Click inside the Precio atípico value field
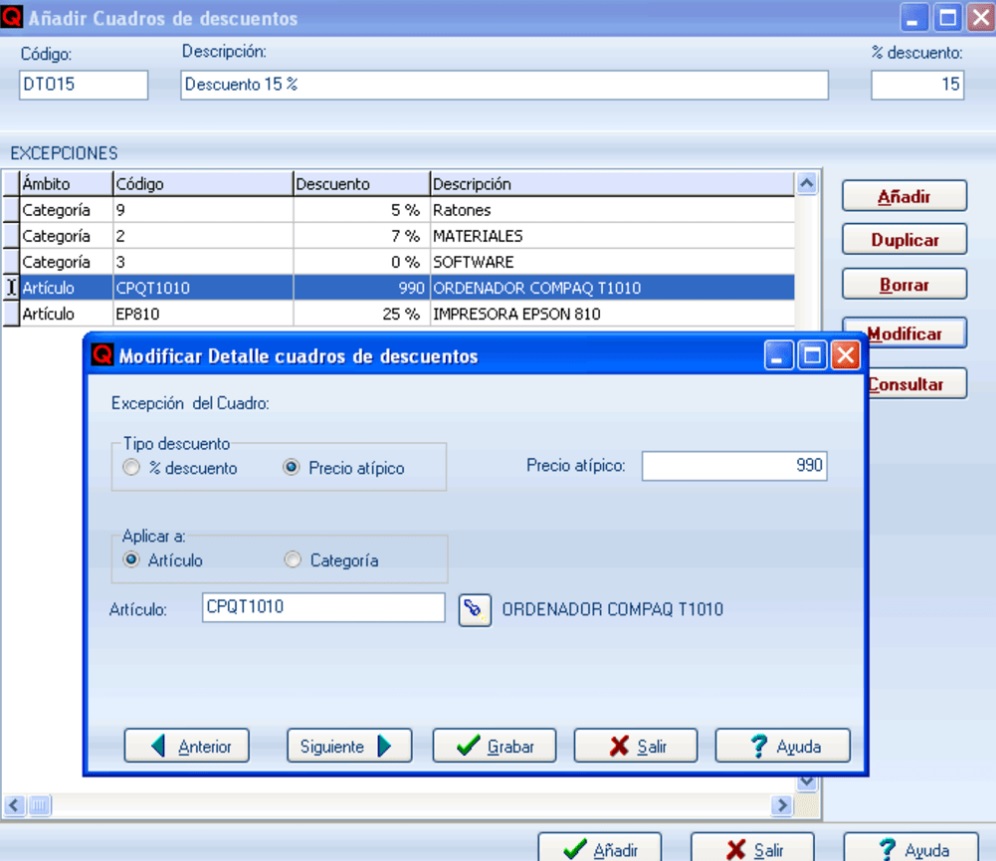This screenshot has width=996, height=861. 735,466
